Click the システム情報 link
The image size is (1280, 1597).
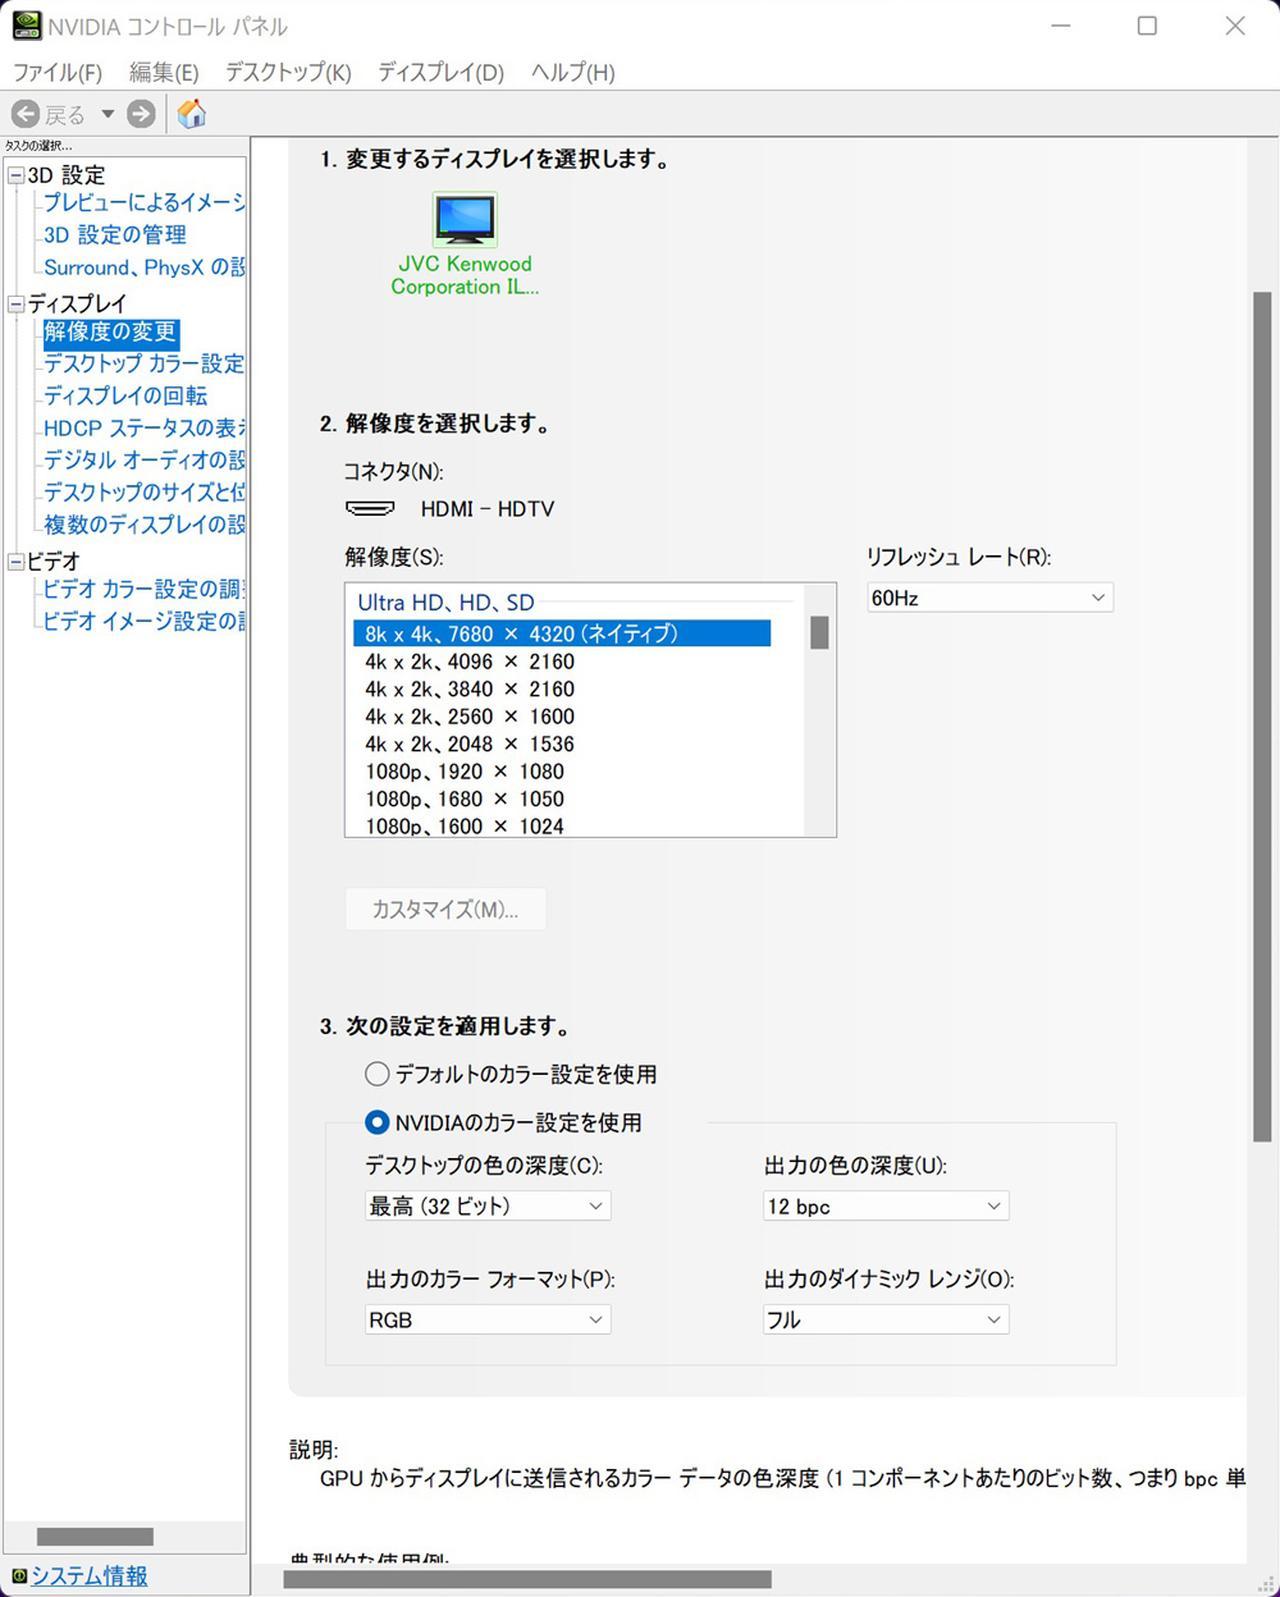pos(89,1577)
